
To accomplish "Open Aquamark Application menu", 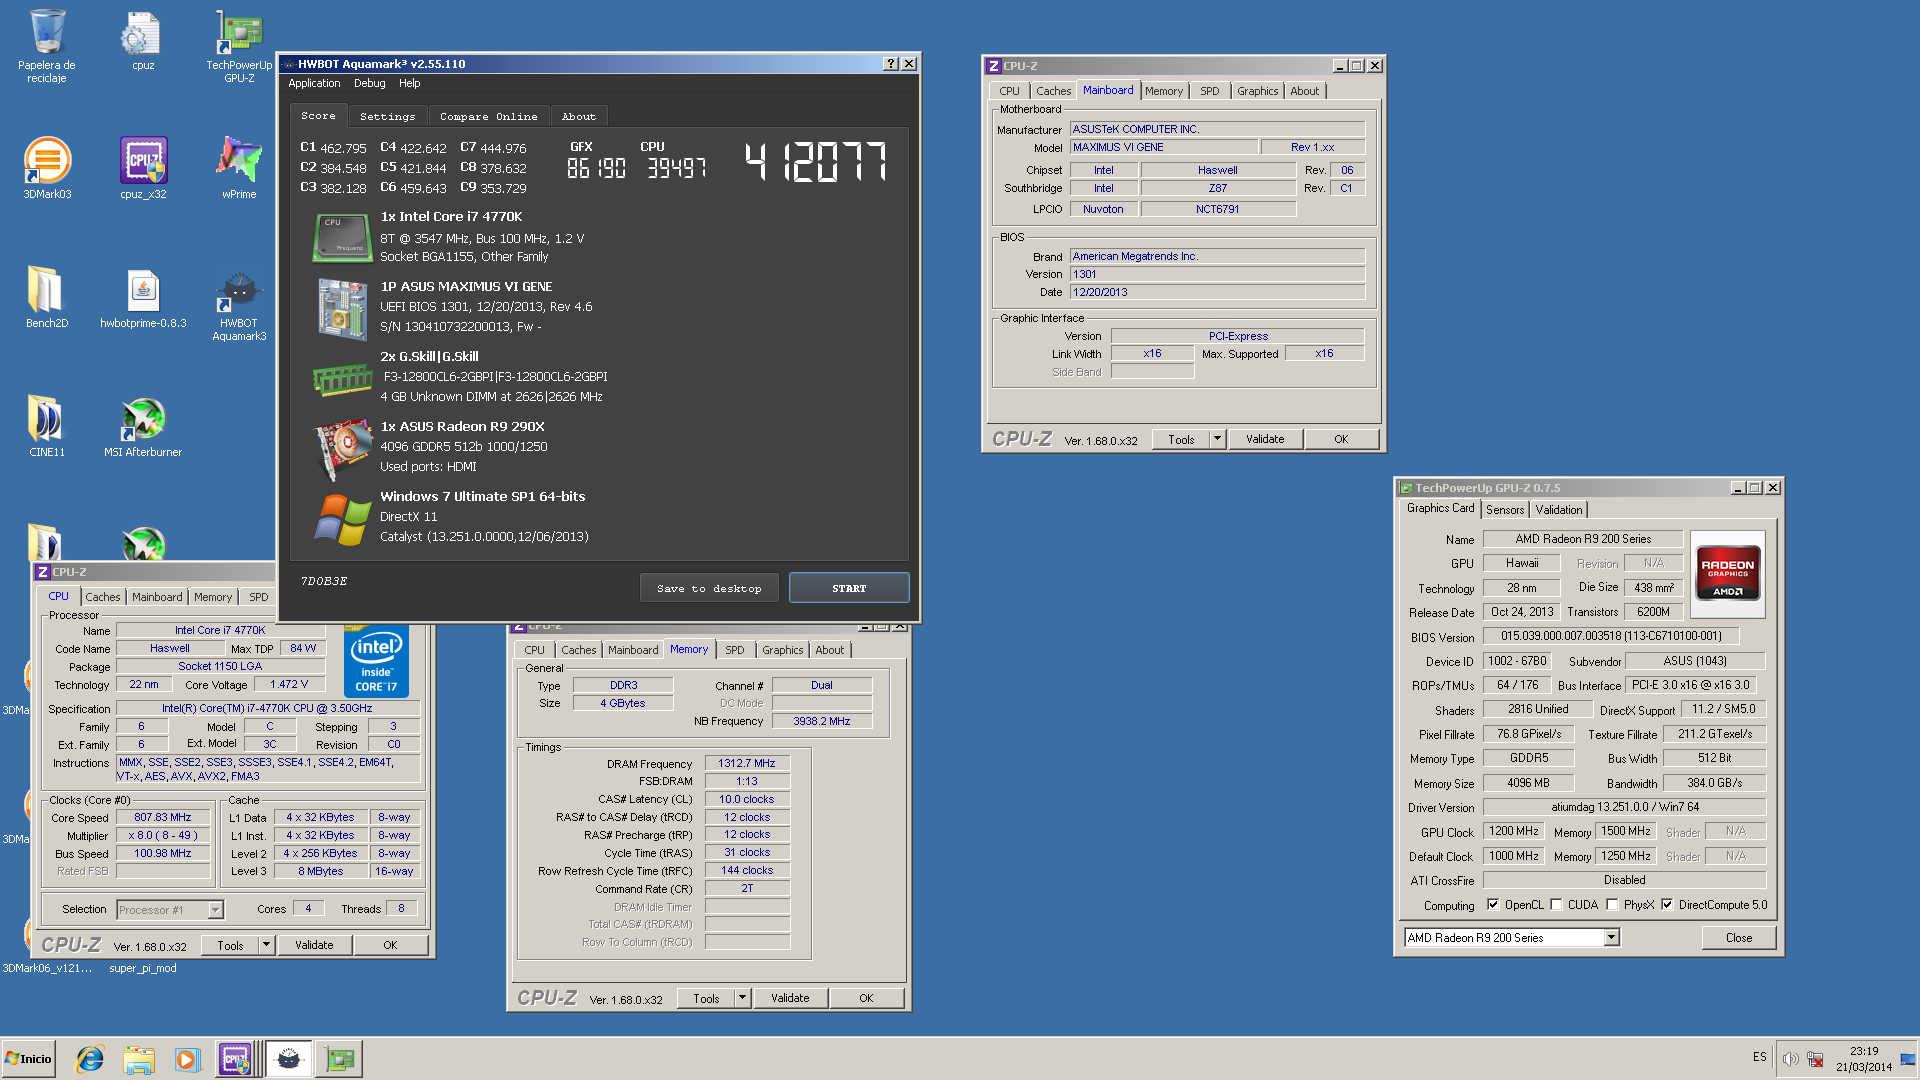I will 314,84.
